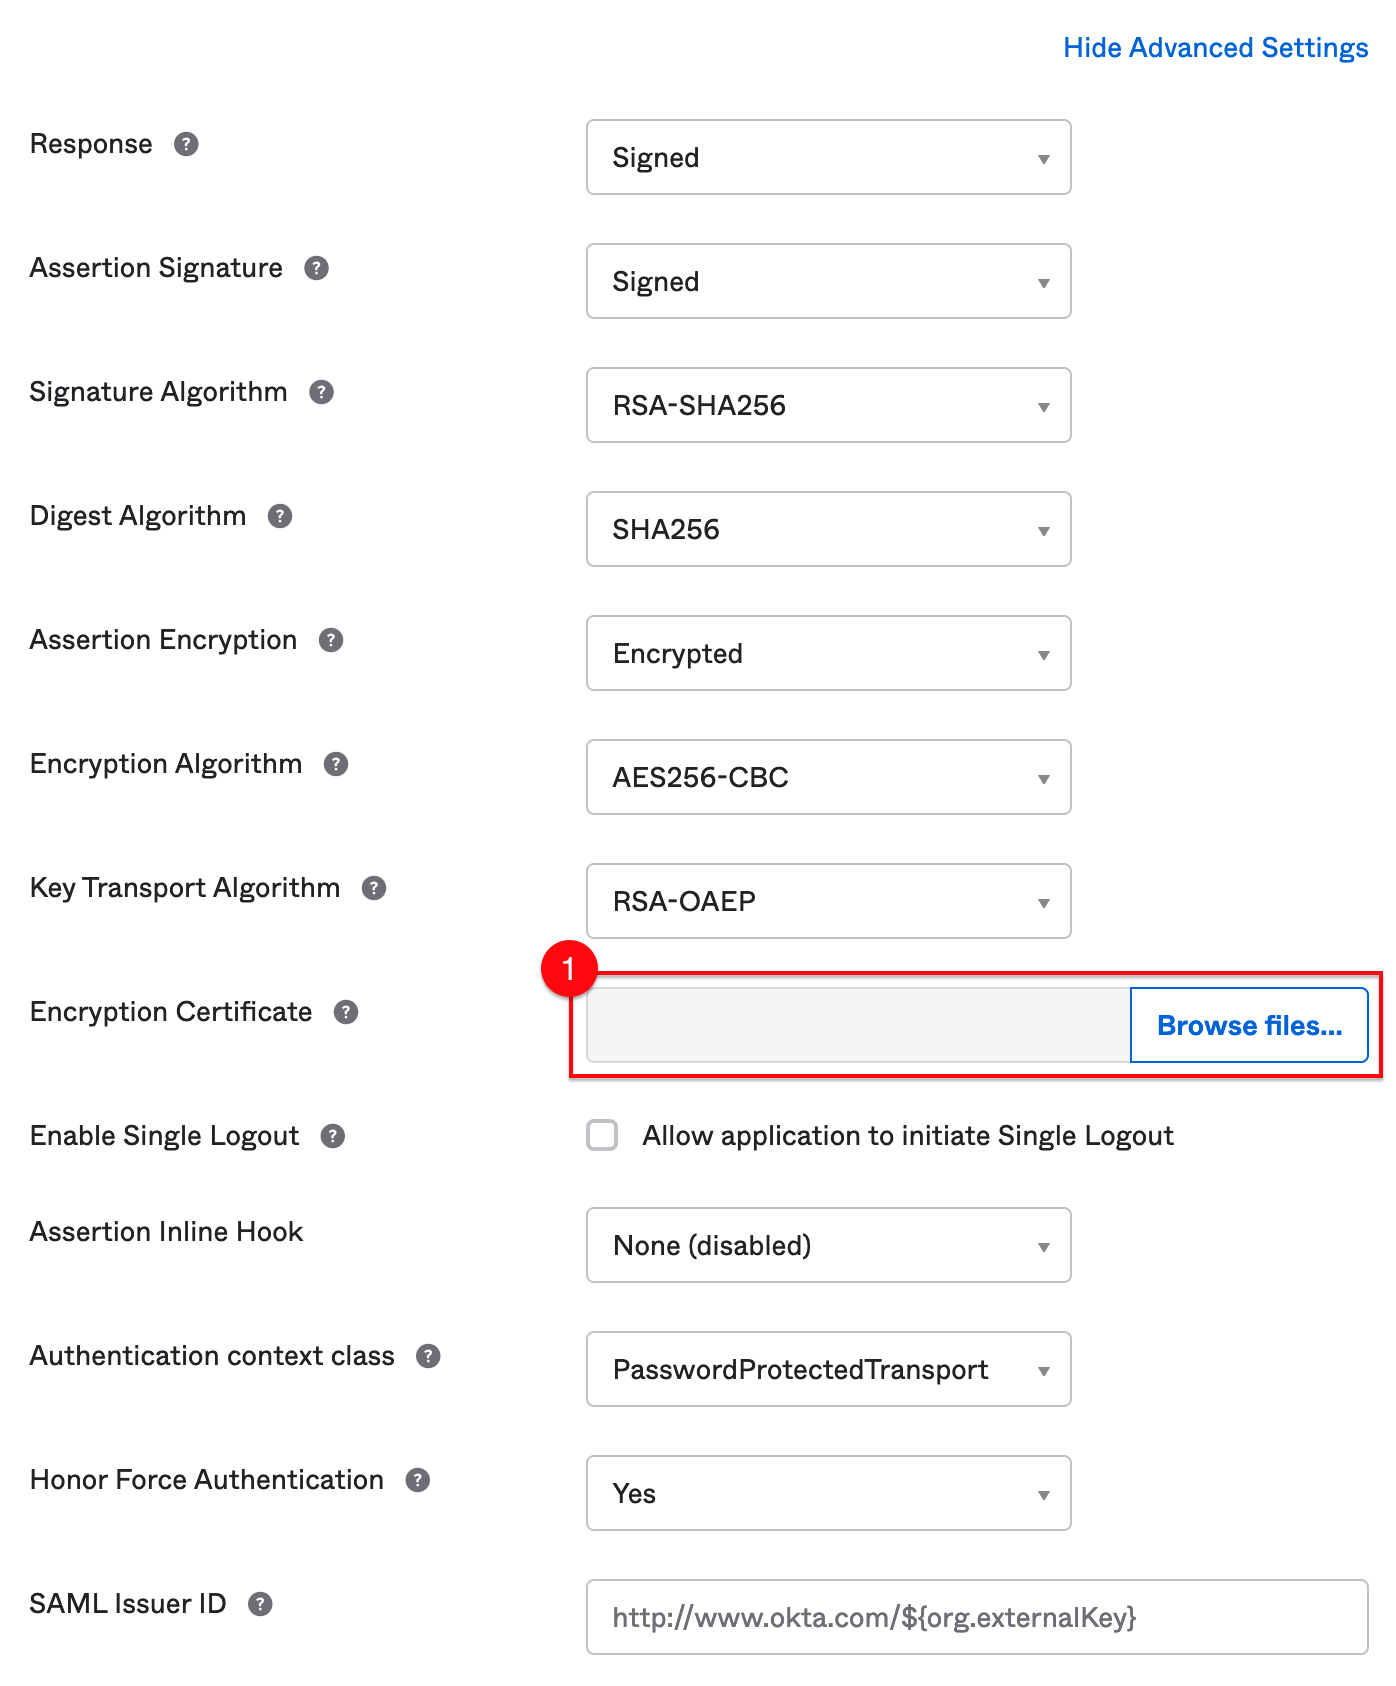Screen dimensions: 1396x1686
Task: Click into the SAML Issuer ID field
Action: click(x=977, y=1617)
